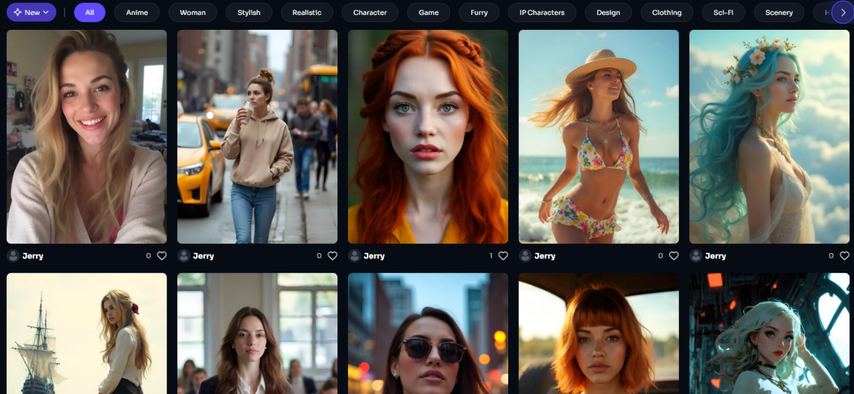Open the woman wearing sunglasses thumbnail
Screen dimensions: 854x394
[x=428, y=334]
